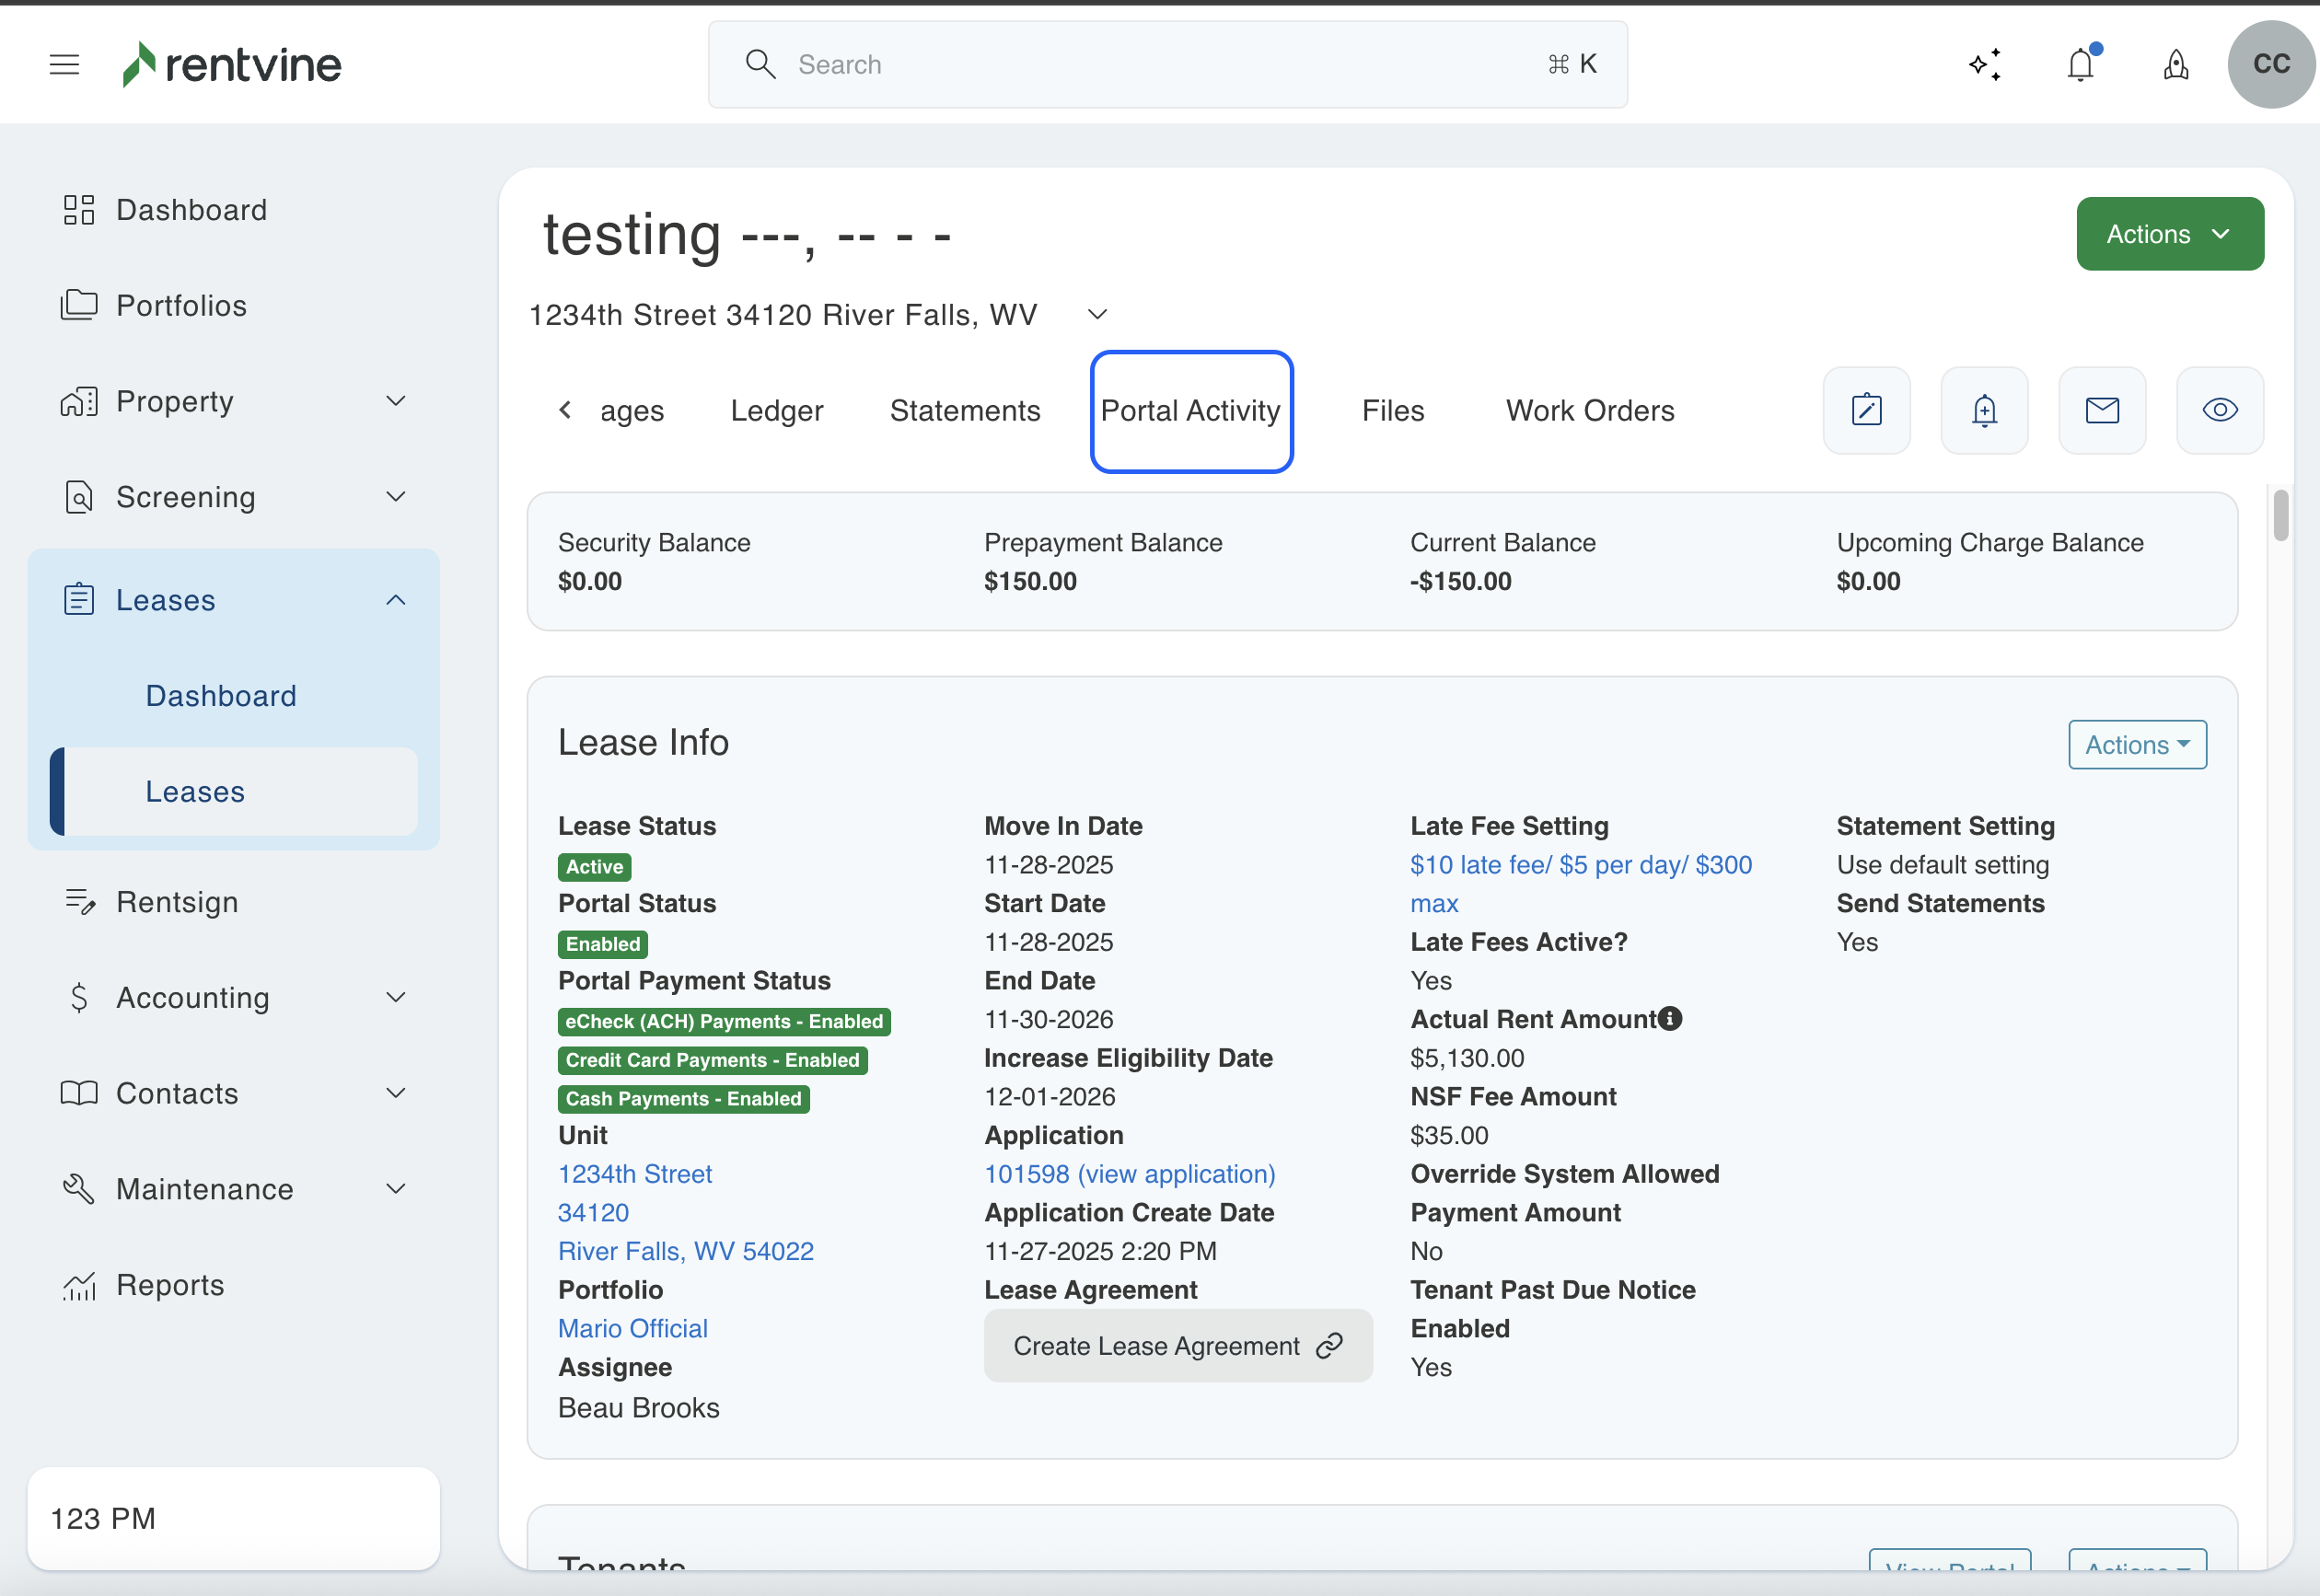The height and width of the screenshot is (1596, 2320).
Task: Open the hamburger menu icon
Action: pyautogui.click(x=64, y=65)
